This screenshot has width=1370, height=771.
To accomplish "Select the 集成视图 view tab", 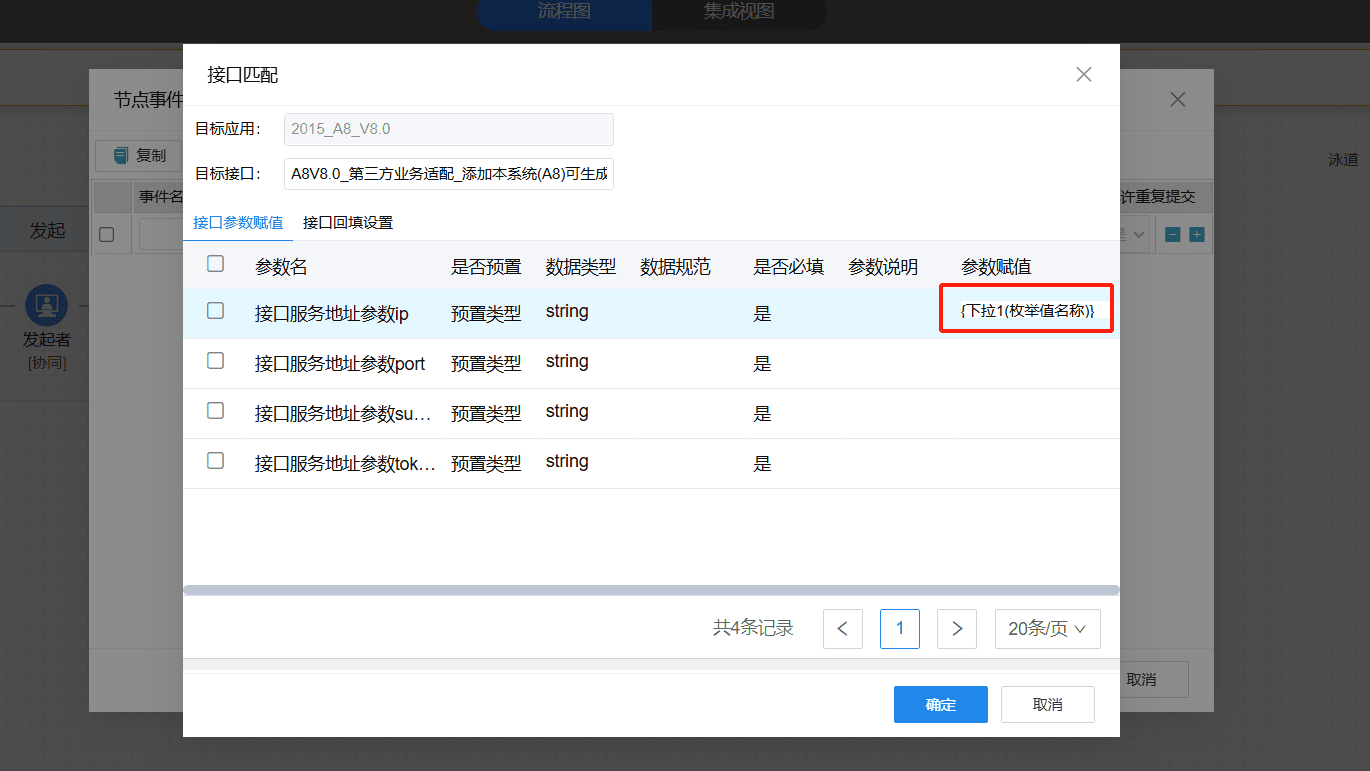I will tap(739, 12).
